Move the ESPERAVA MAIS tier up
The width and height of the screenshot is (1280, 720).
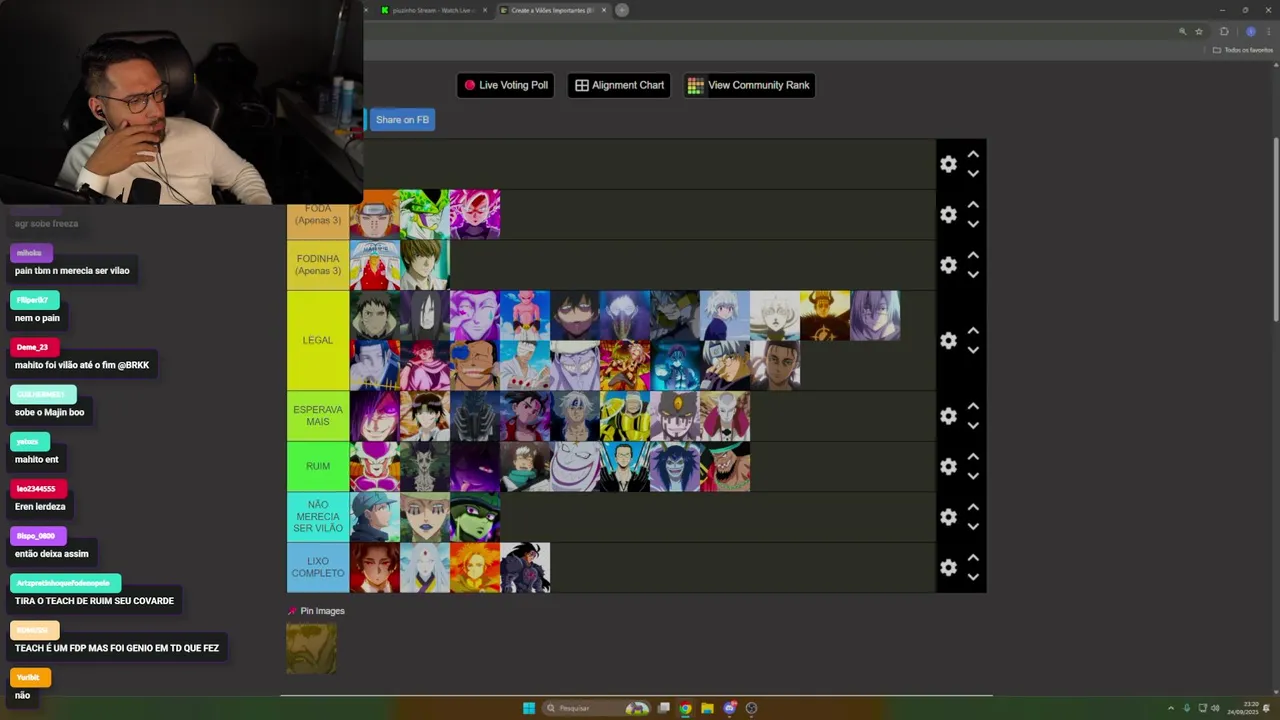[973, 407]
